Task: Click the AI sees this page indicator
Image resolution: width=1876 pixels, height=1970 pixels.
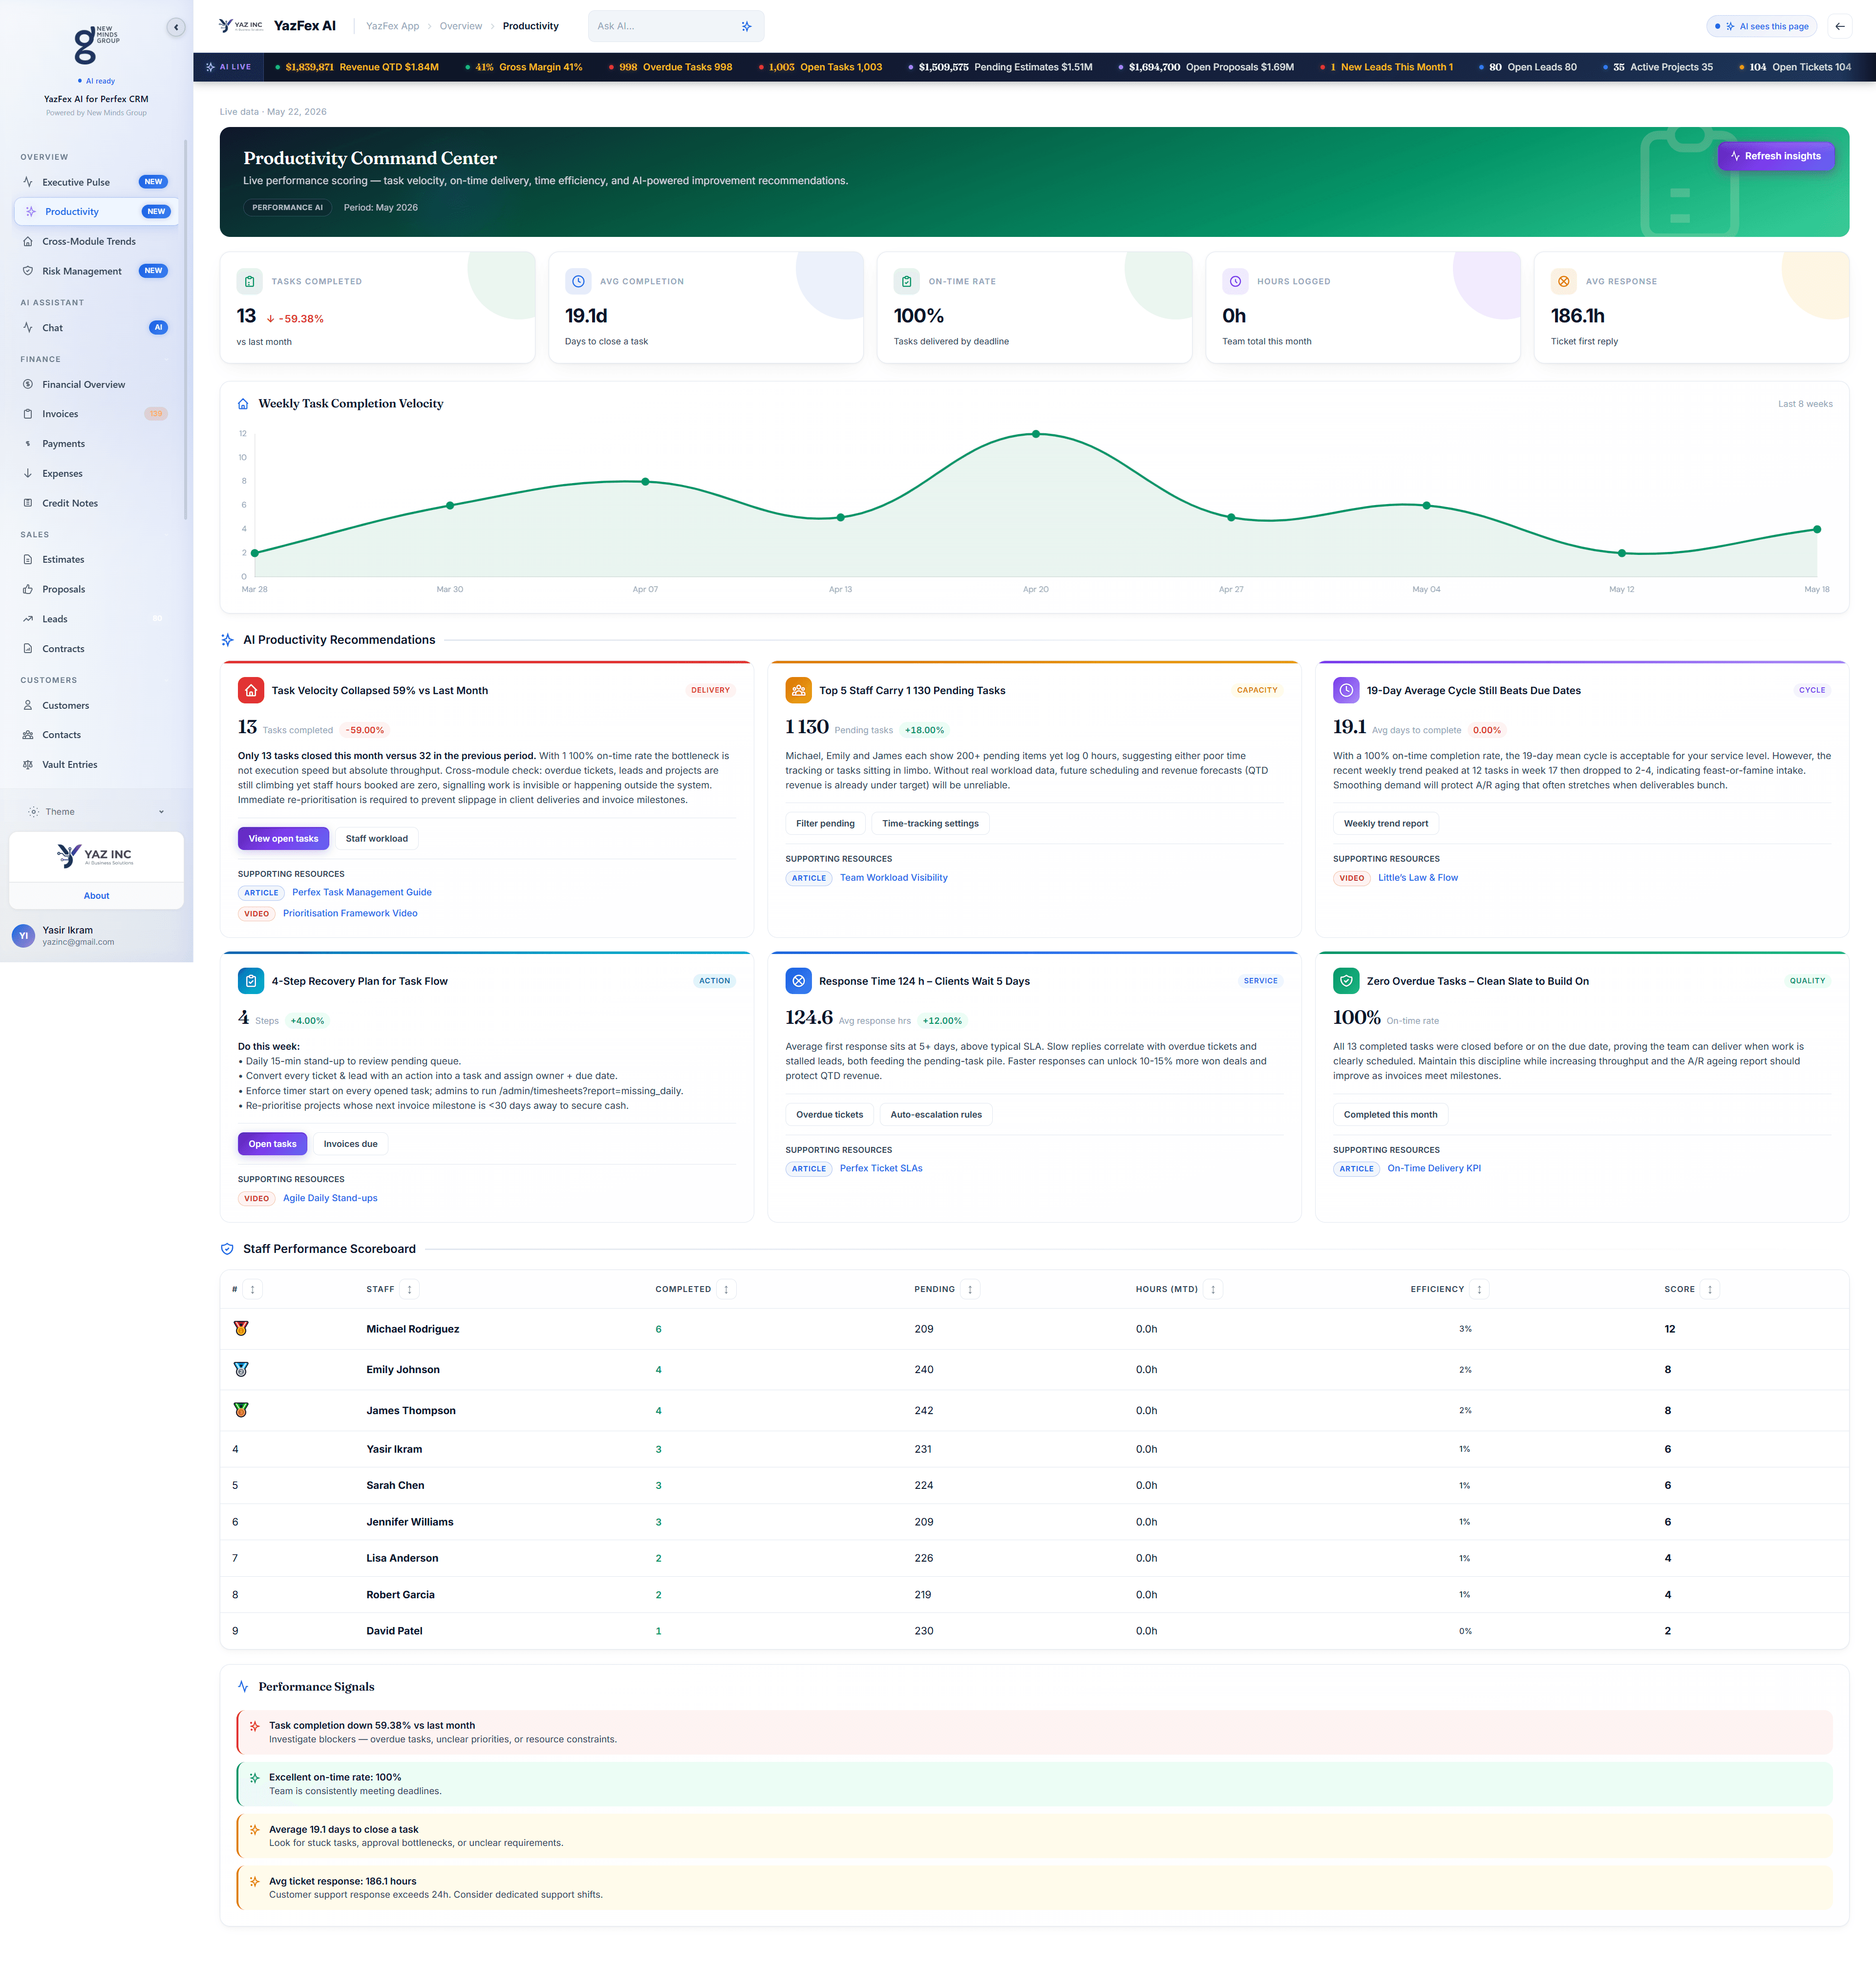Action: pyautogui.click(x=1762, y=26)
